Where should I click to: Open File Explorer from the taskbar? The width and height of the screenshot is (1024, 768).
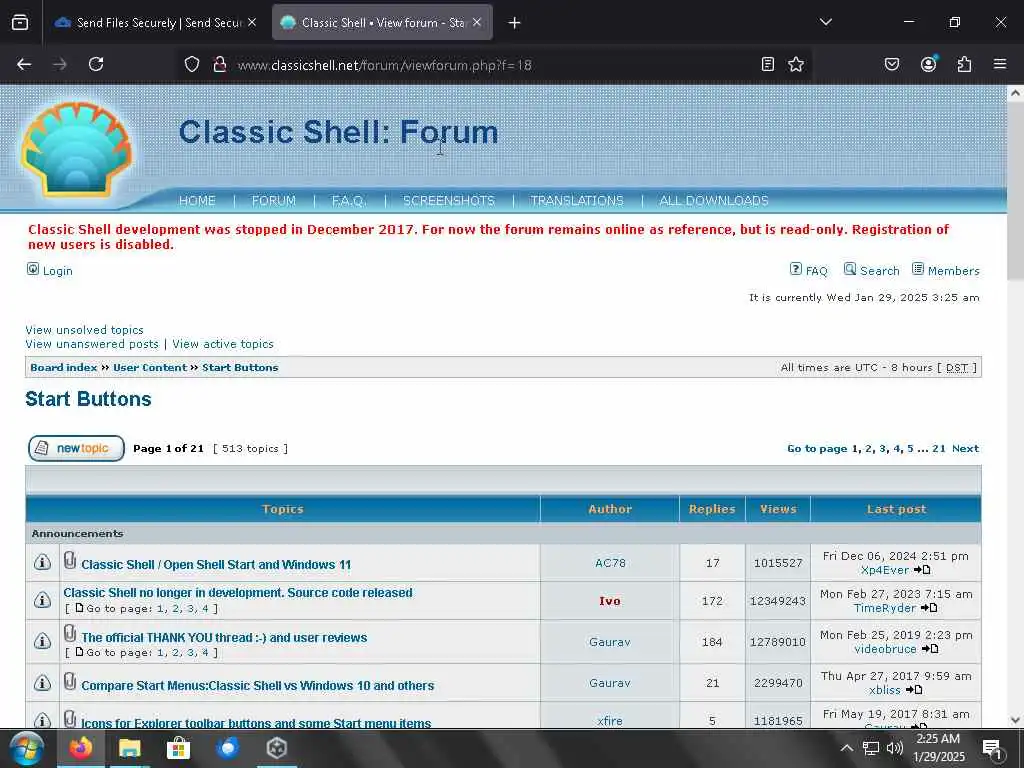point(129,748)
